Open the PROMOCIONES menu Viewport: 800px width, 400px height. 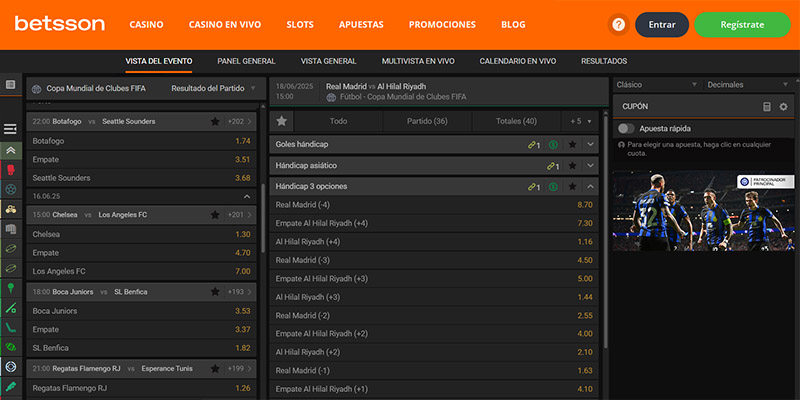(442, 24)
